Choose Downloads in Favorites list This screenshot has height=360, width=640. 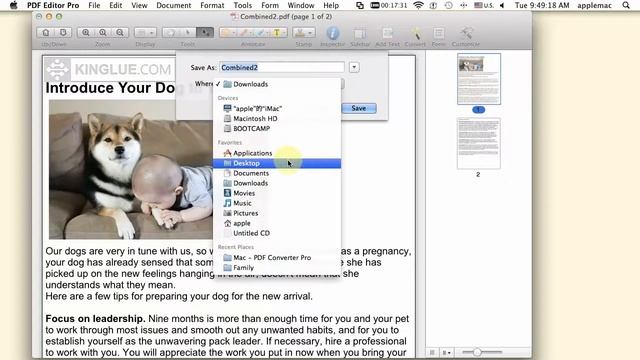click(x=277, y=183)
